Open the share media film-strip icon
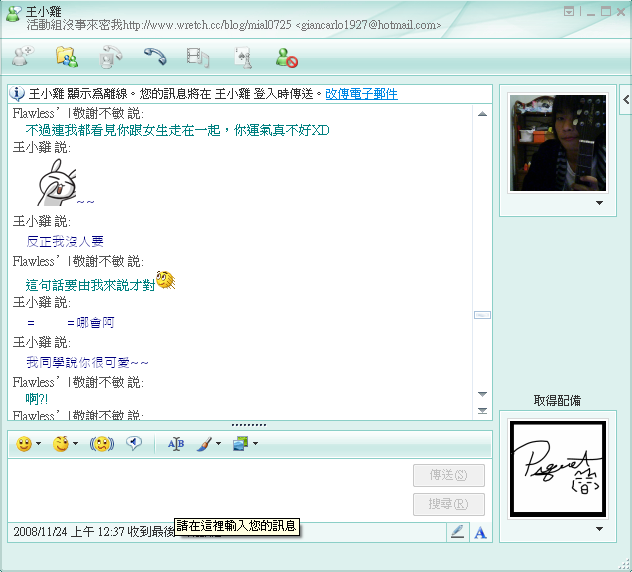The image size is (632, 572). 198,57
